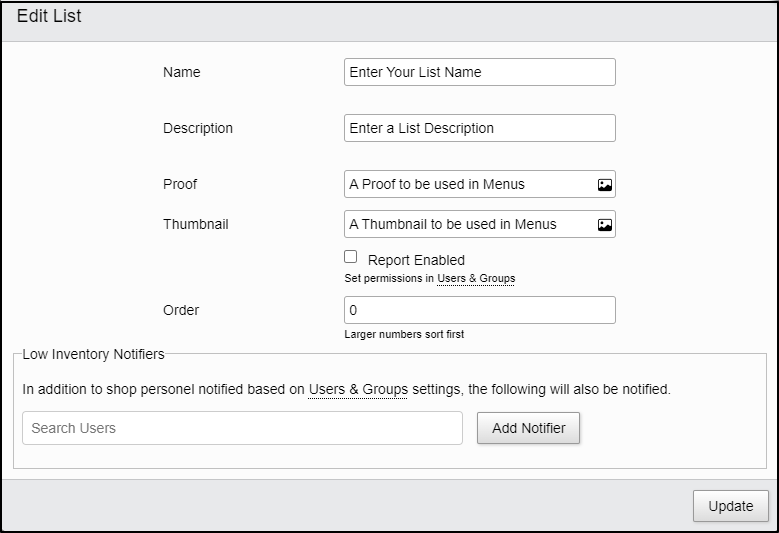Focus the Order number field
779x533 pixels.
(x=479, y=310)
